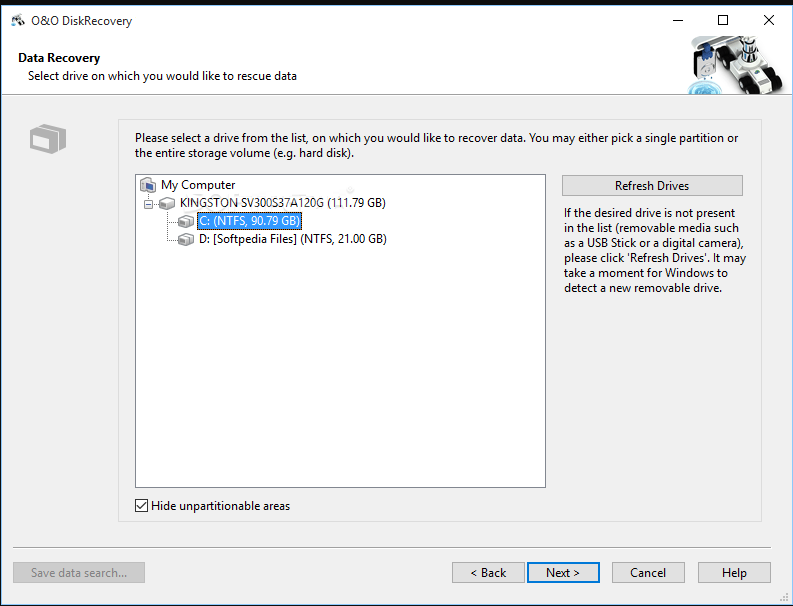Collapse the KINGSTON drive tree node

tap(149, 203)
